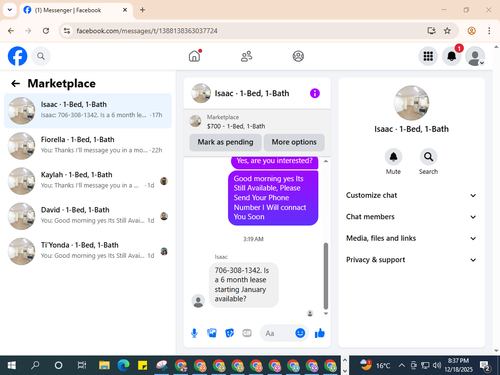Expand Media, files and links section
This screenshot has width=500, height=375.
(x=411, y=238)
